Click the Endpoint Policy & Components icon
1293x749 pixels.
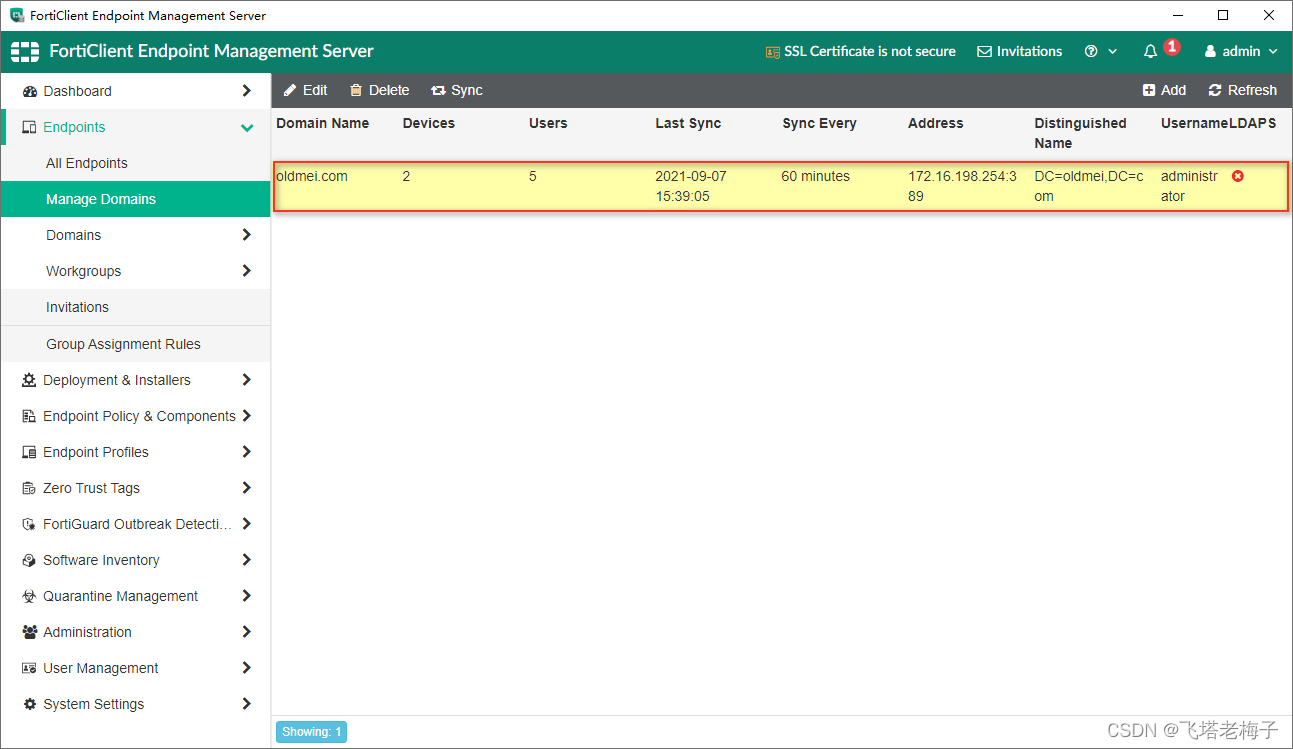[29, 416]
